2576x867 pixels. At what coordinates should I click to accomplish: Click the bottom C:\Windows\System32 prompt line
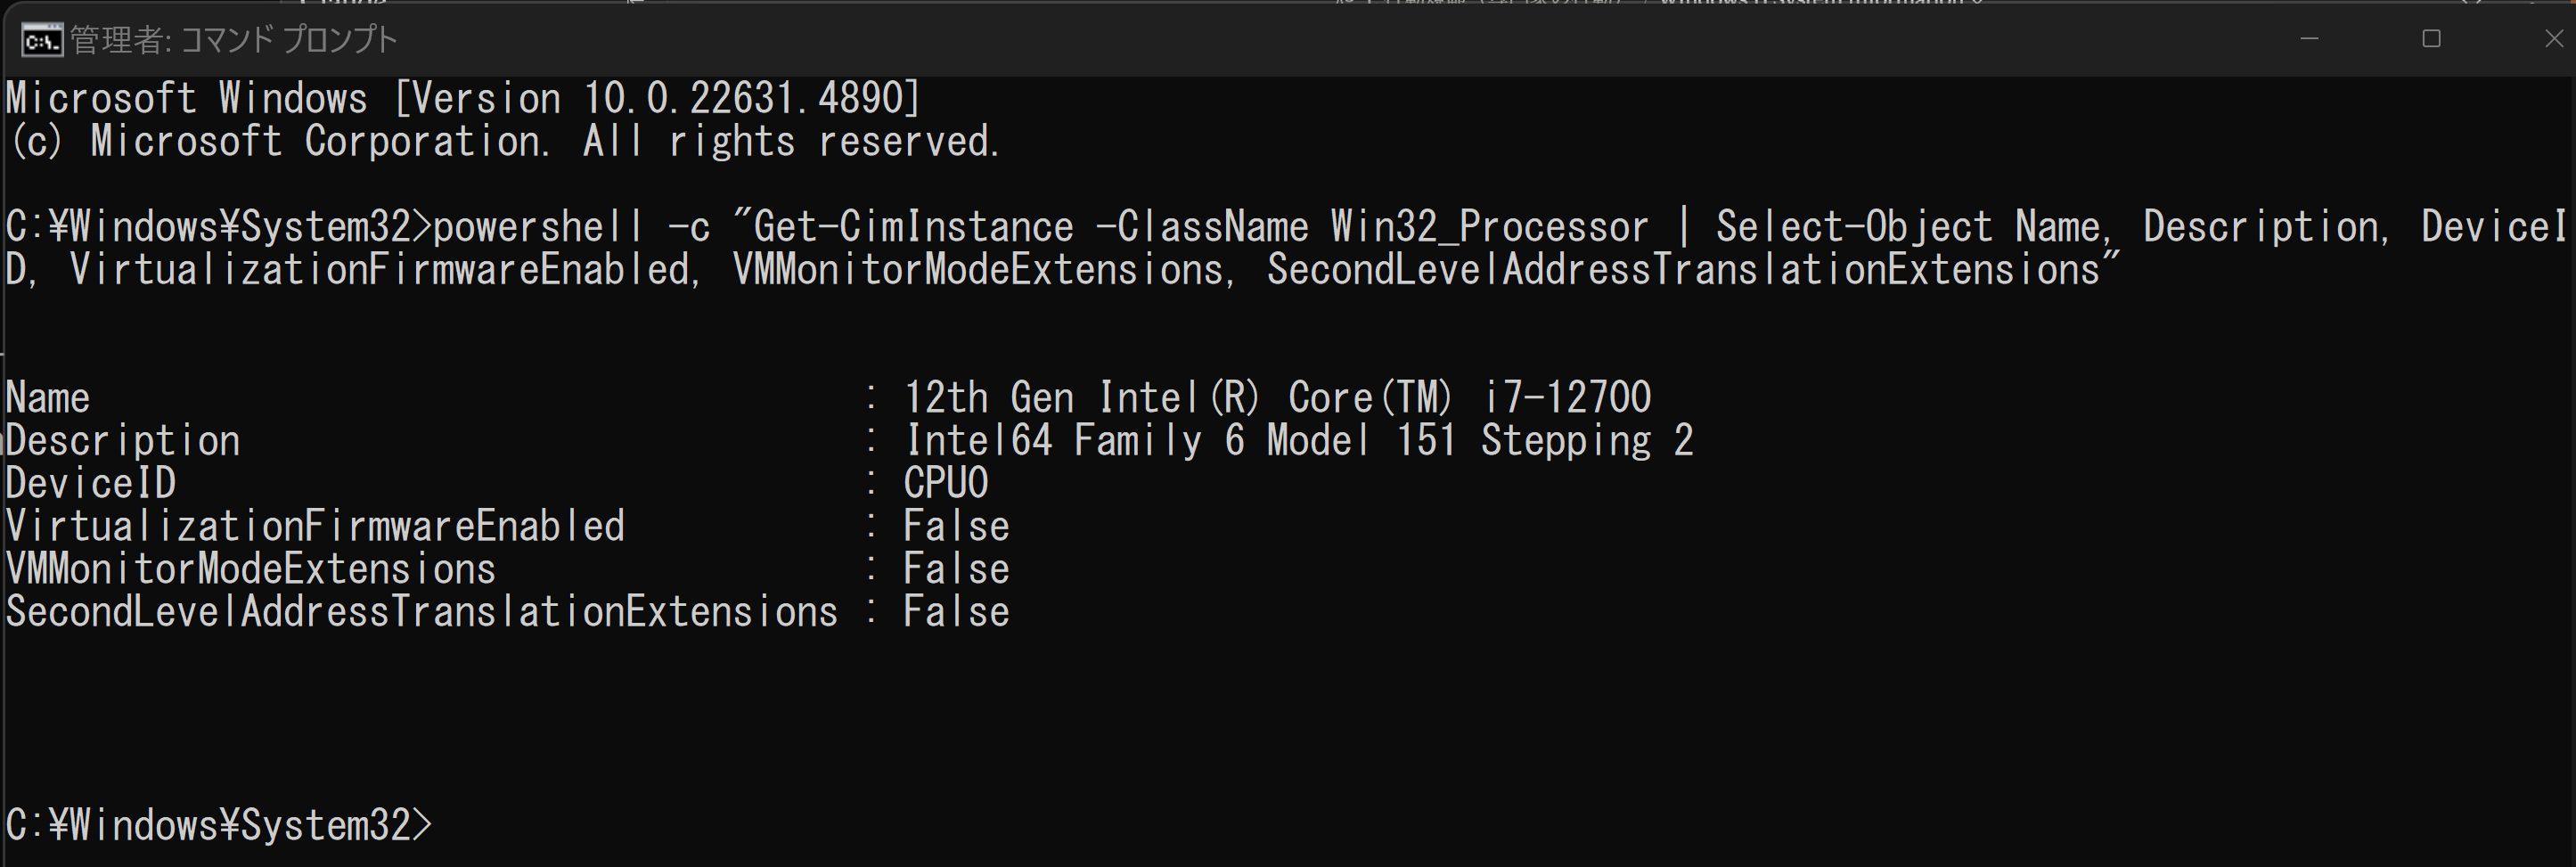coord(219,826)
